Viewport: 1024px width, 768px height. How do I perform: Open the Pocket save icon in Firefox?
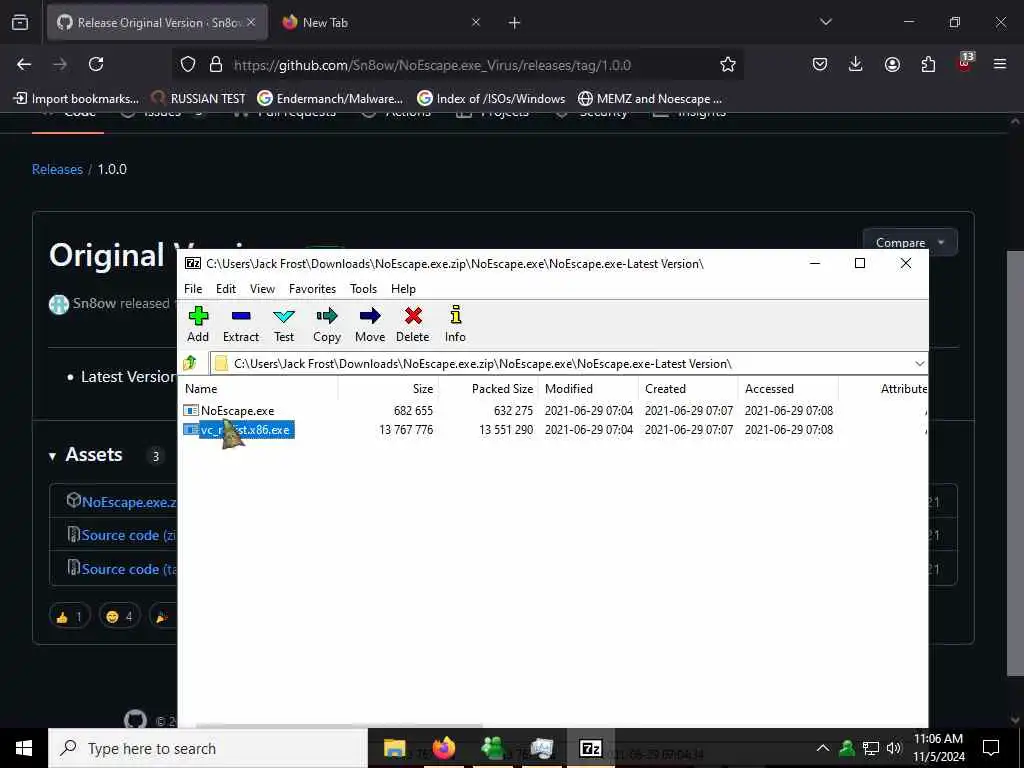pyautogui.click(x=820, y=64)
